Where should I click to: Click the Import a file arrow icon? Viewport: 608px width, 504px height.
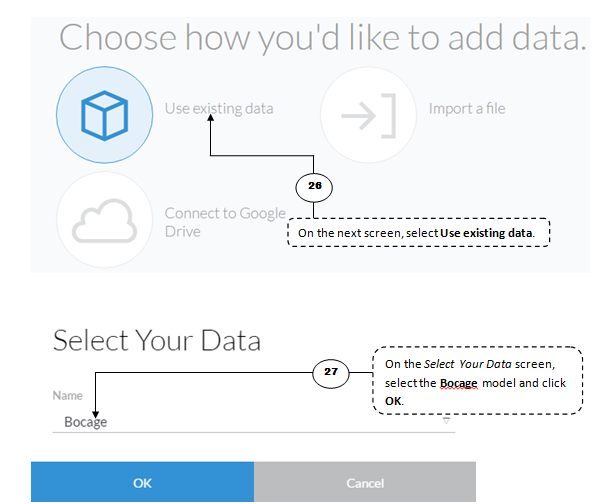click(368, 115)
